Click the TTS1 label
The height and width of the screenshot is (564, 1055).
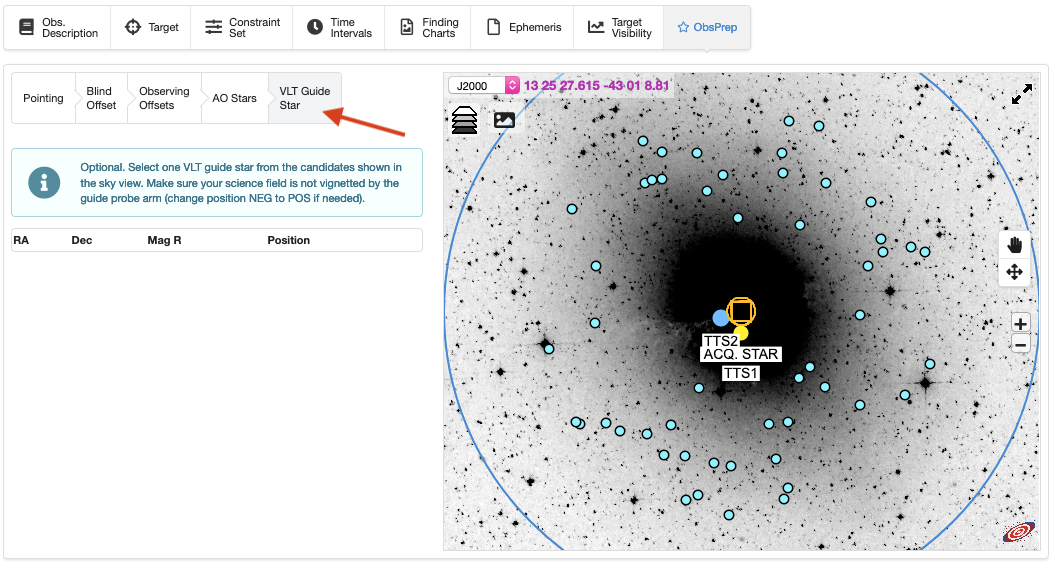(741, 373)
